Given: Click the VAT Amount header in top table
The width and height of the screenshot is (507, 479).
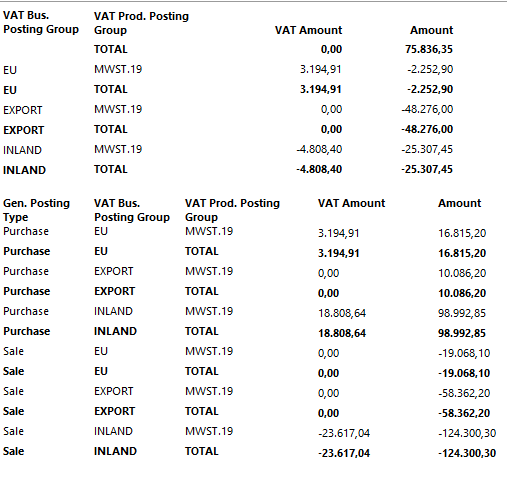Looking at the screenshot, I should (308, 30).
